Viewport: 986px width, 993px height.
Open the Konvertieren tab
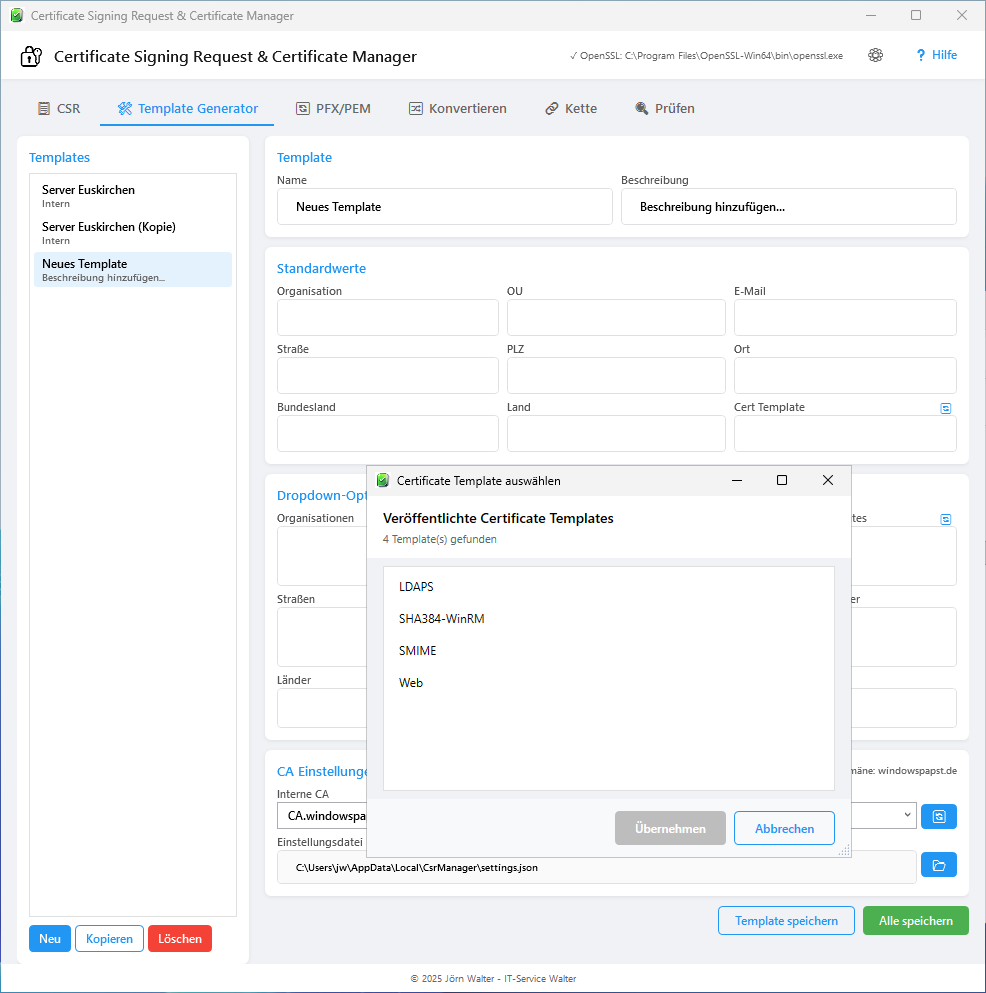(x=457, y=107)
